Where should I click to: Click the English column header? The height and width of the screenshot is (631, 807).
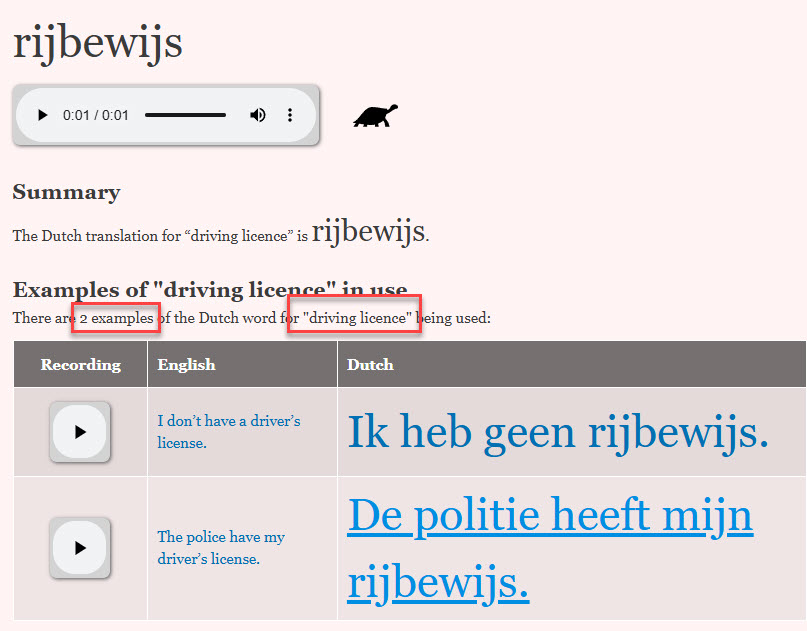click(186, 365)
